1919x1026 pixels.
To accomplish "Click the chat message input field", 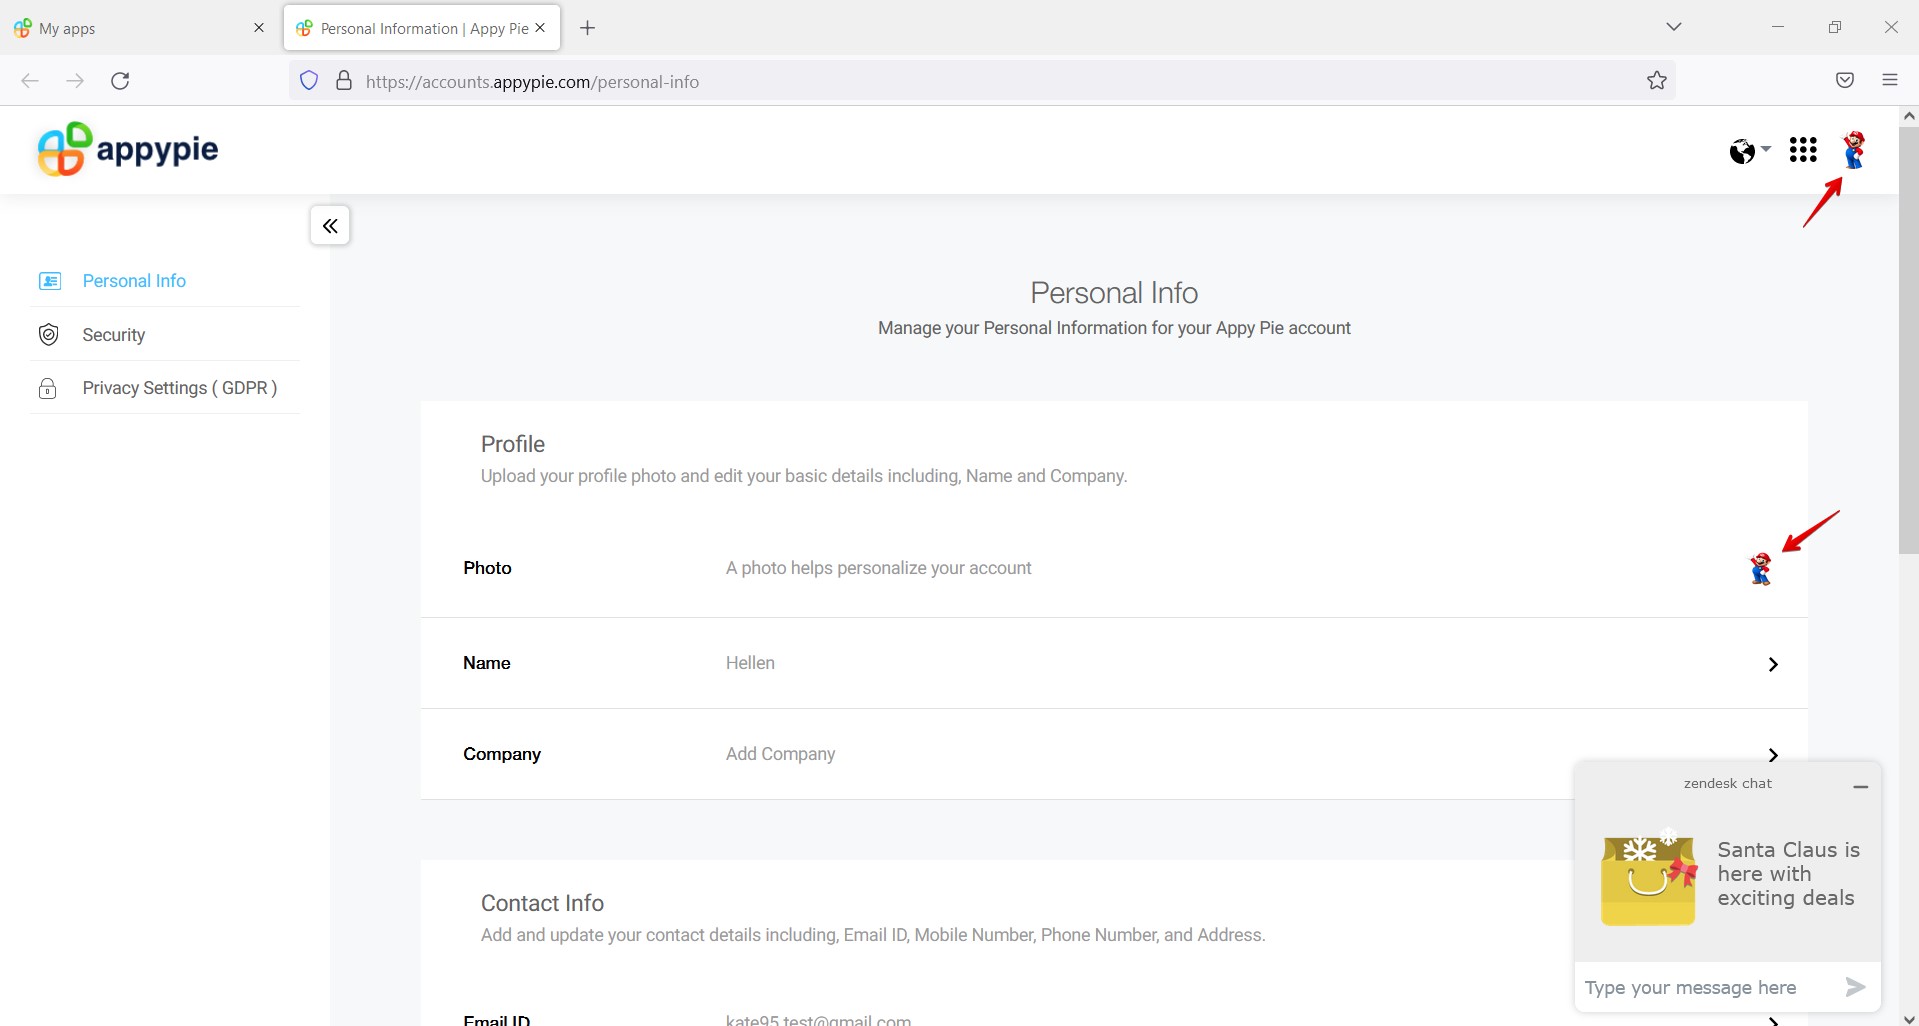I will [1705, 988].
